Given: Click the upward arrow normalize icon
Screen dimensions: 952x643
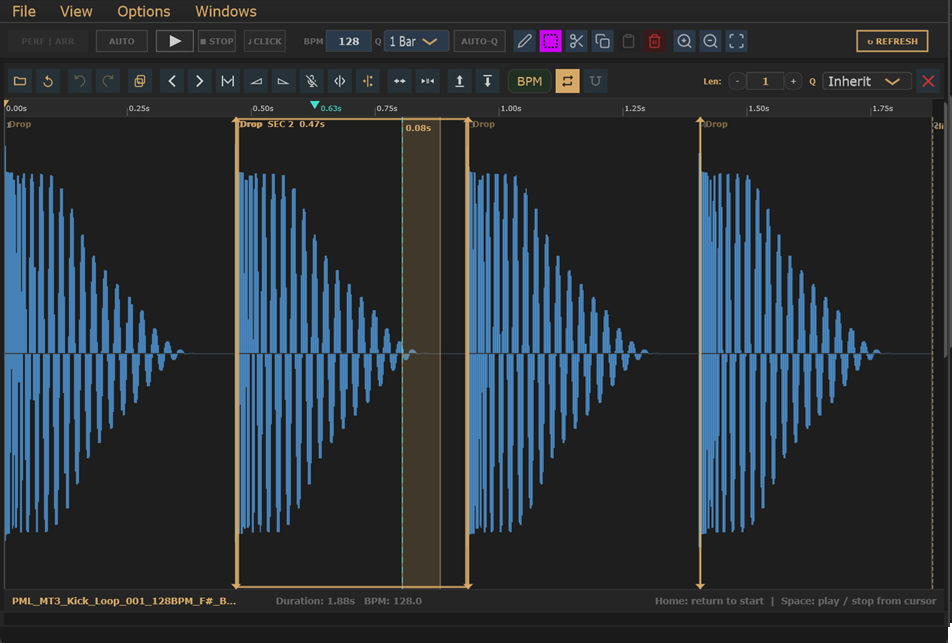Looking at the screenshot, I should tap(460, 81).
